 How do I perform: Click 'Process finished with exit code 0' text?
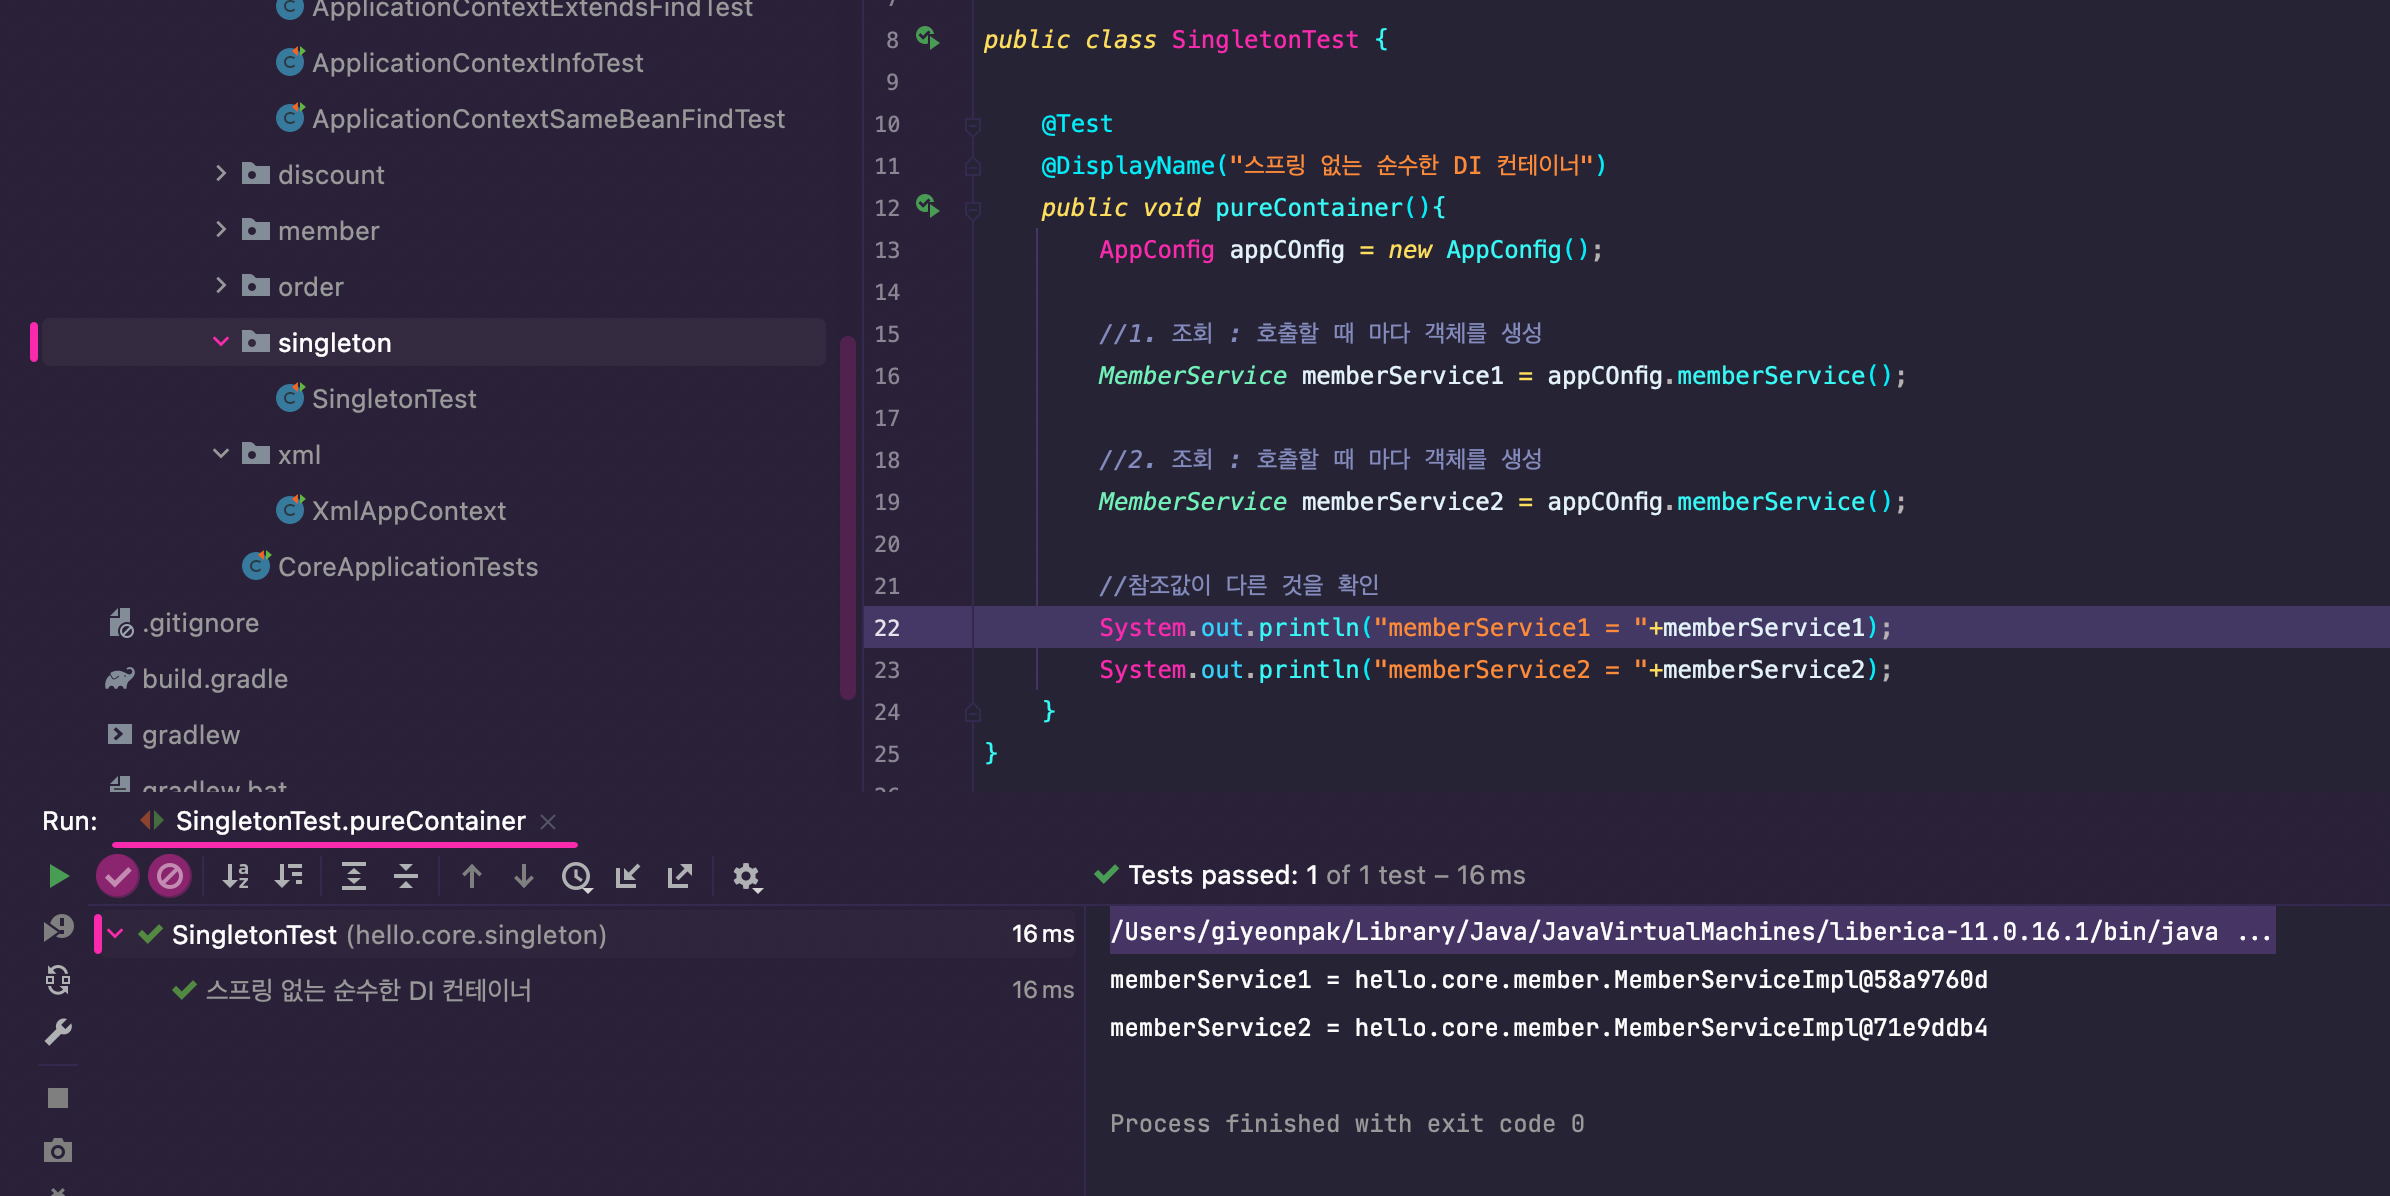(x=1347, y=1123)
